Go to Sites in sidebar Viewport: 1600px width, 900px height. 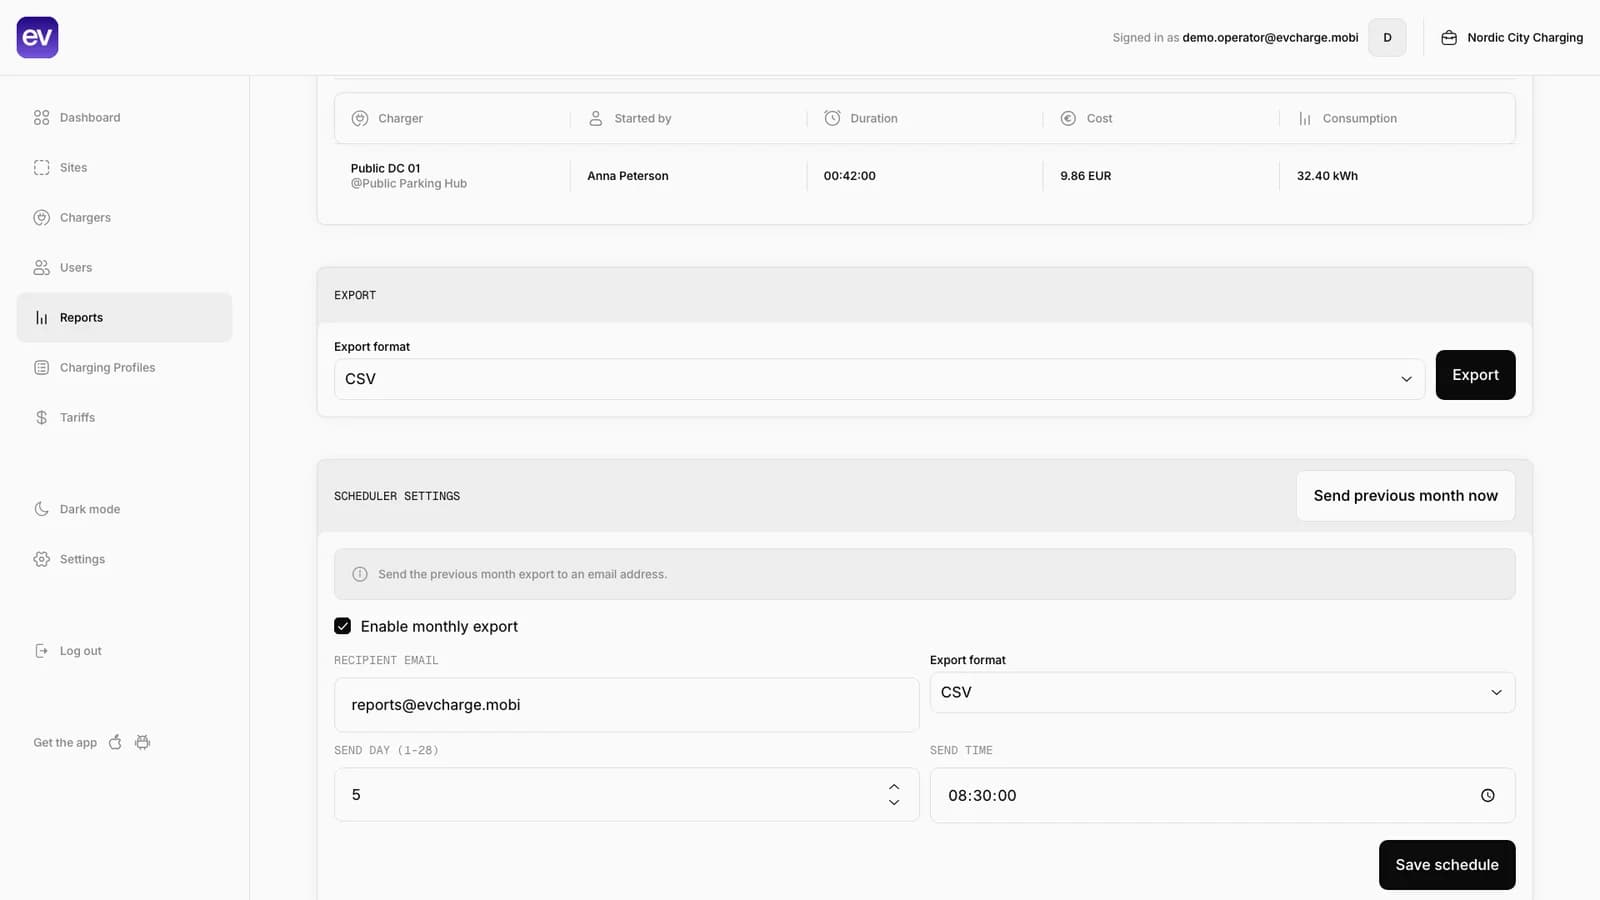(x=124, y=167)
